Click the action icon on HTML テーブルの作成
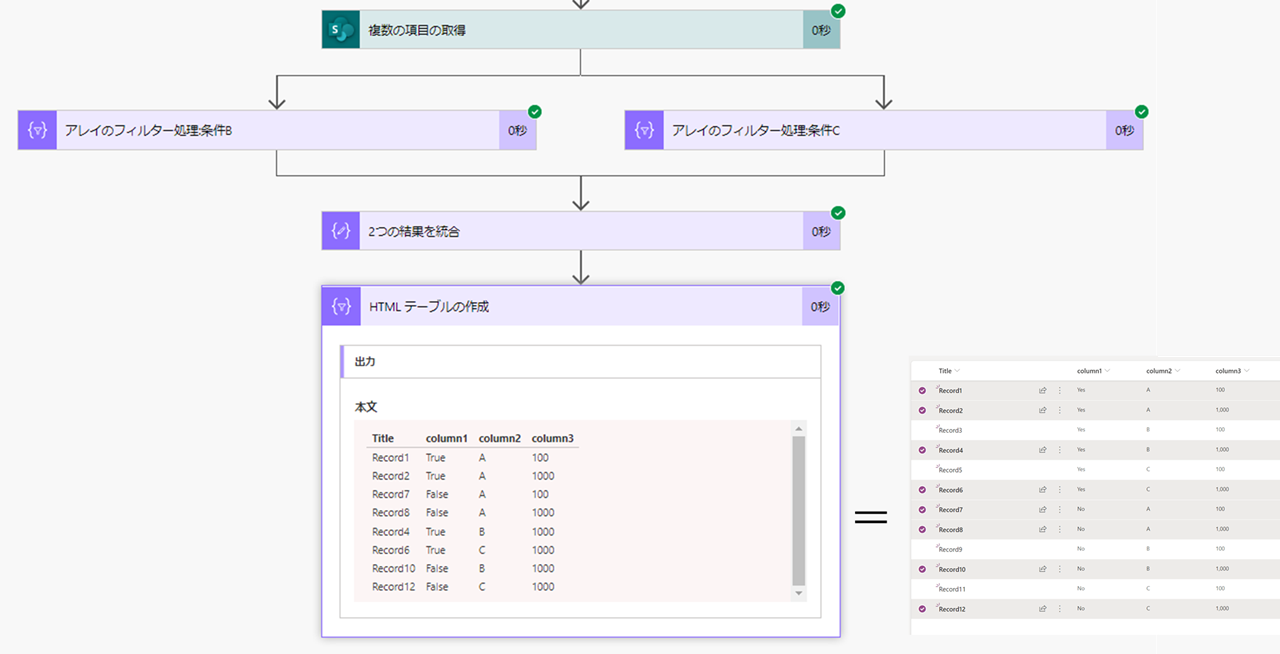Screen dimensions: 1280x654 pos(340,306)
